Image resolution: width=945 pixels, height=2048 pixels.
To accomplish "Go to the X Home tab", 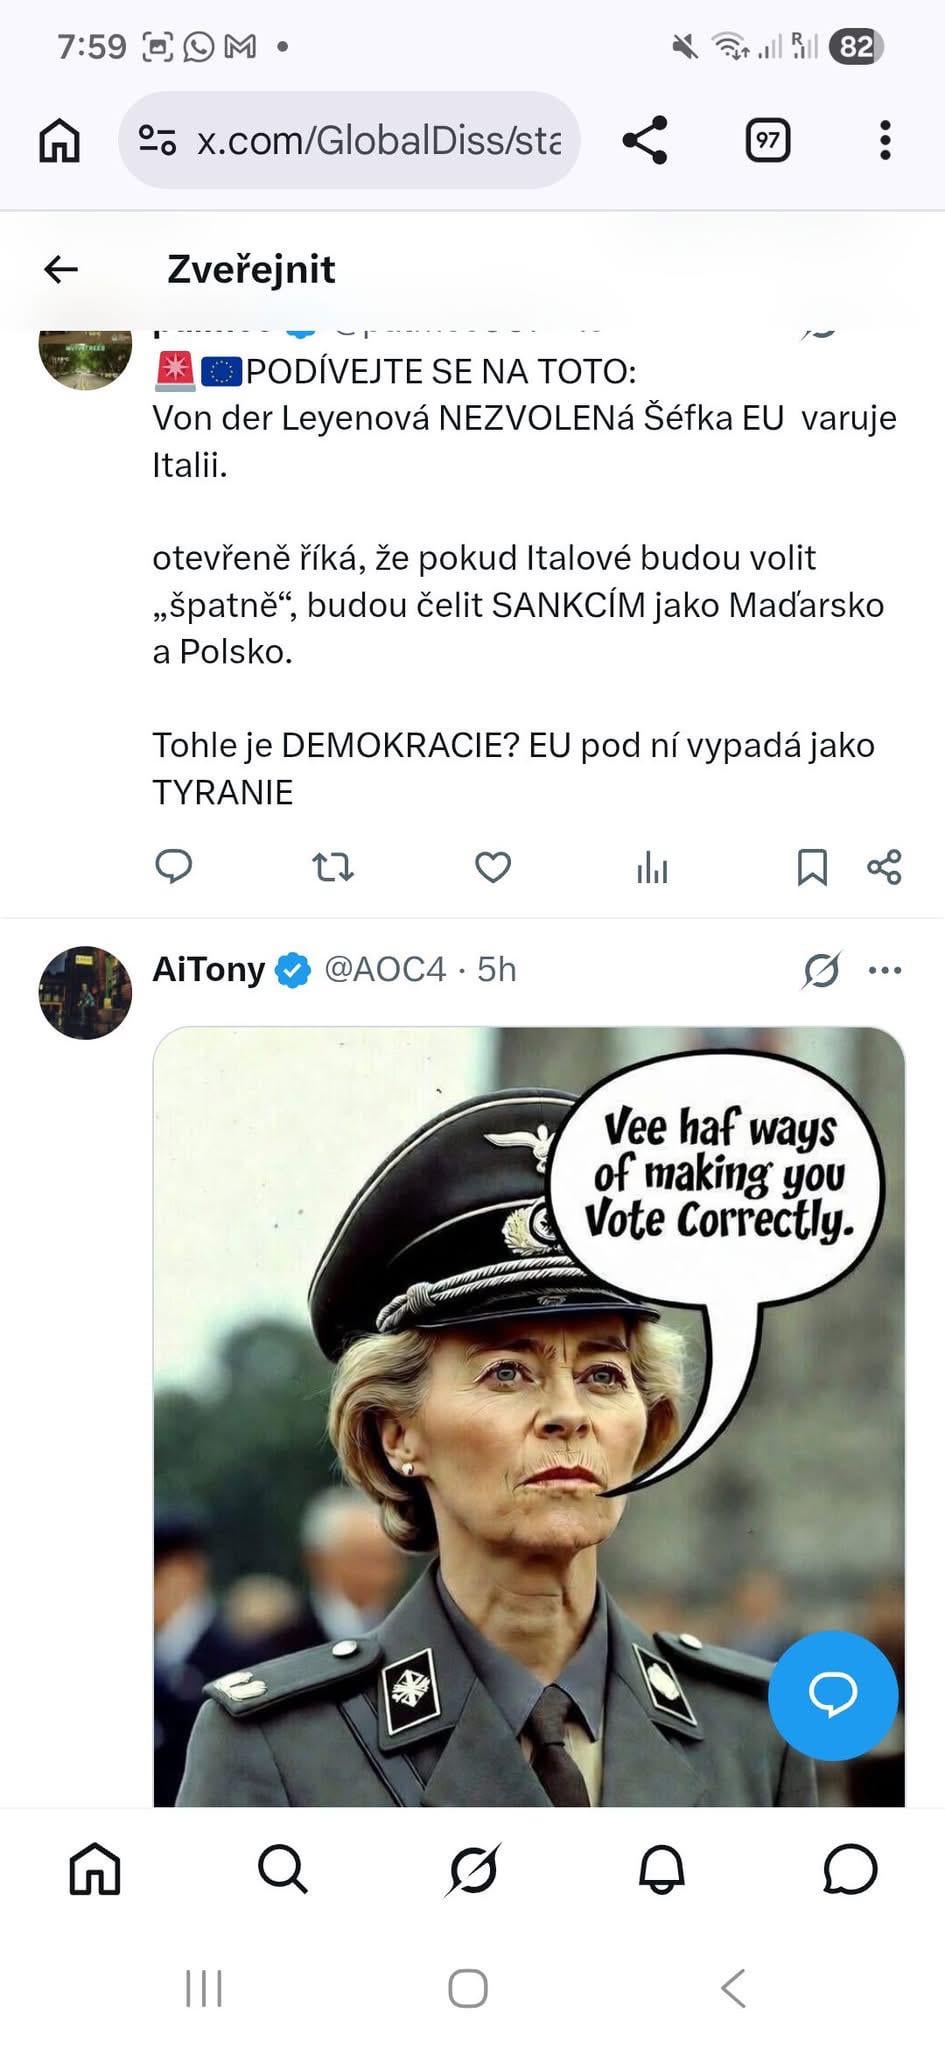I will click(x=95, y=1869).
